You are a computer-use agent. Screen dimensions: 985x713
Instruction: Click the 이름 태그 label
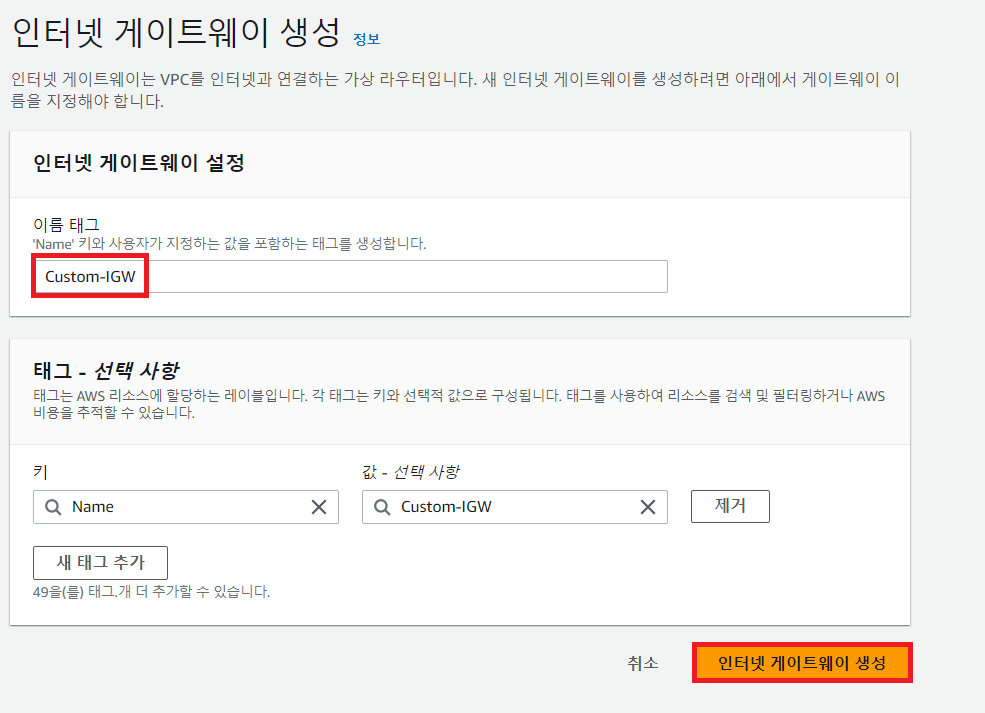[x=66, y=224]
